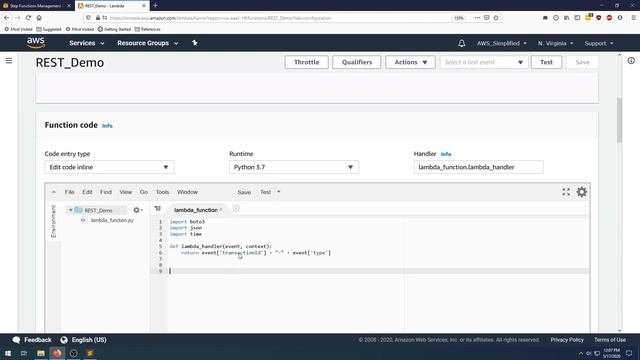Open editor Tools menu
640x360 pixels.
[162, 192]
